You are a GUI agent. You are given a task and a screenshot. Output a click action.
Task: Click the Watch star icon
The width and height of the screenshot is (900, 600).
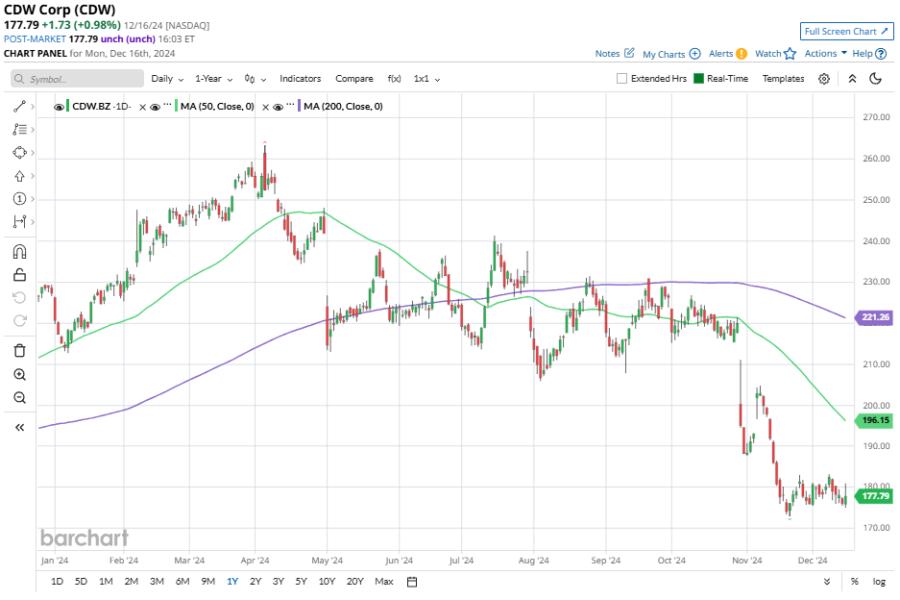click(x=790, y=53)
